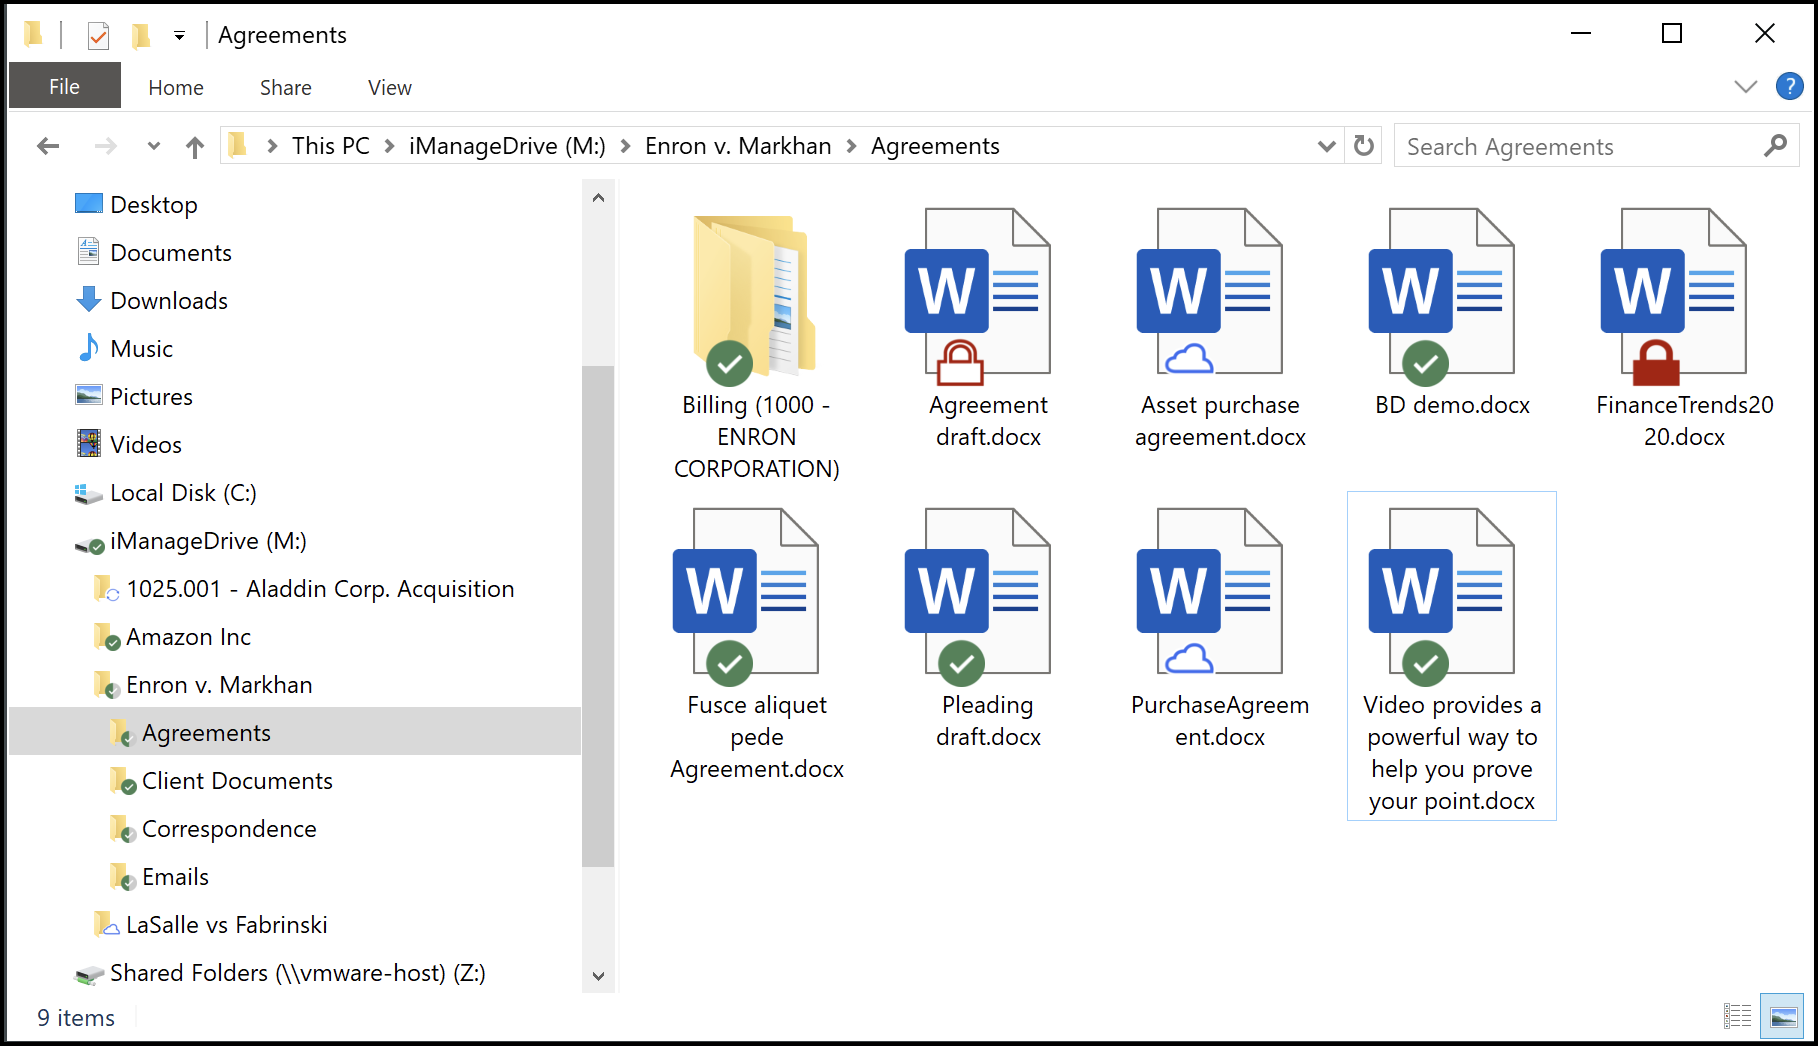Open the recent locations dropdown arrow

(153, 146)
